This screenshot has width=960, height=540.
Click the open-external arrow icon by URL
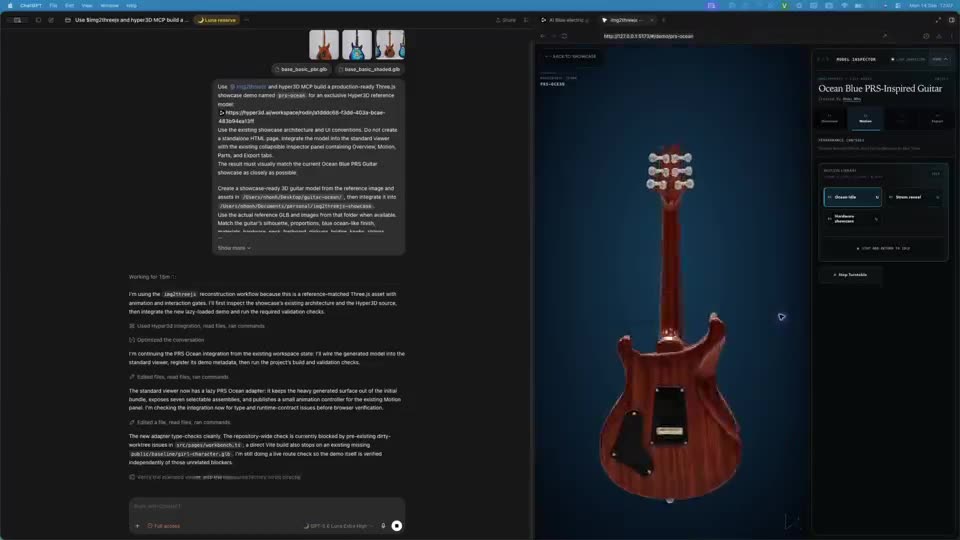tap(885, 36)
